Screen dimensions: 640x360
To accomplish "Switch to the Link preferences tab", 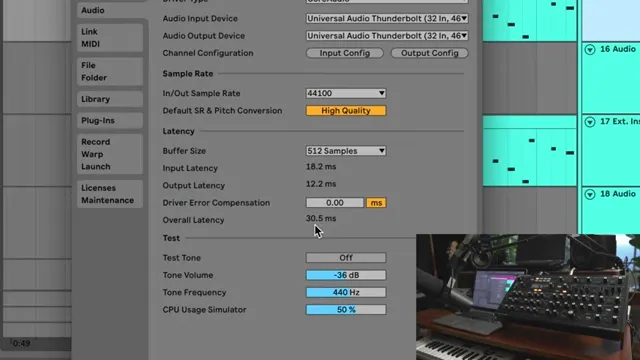I will tap(89, 31).
